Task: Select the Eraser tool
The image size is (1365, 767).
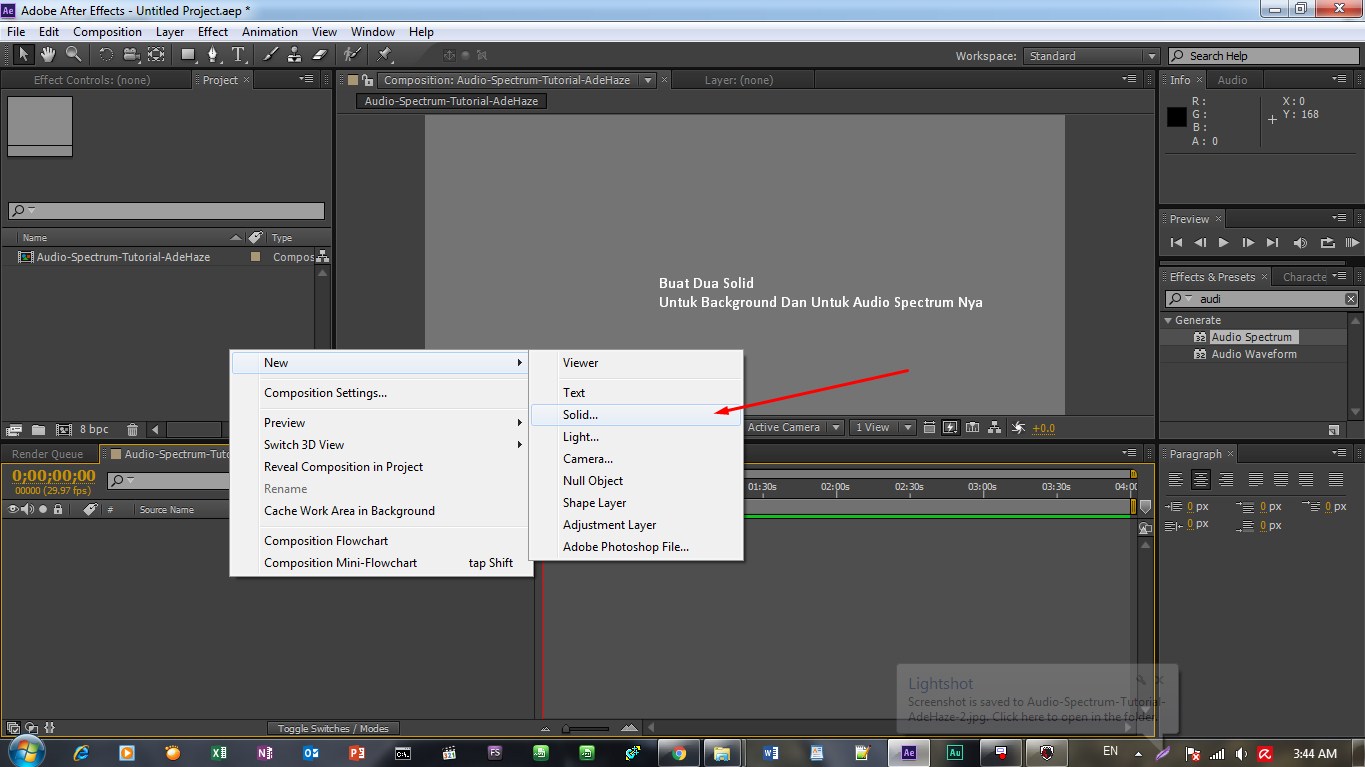Action: pos(320,55)
